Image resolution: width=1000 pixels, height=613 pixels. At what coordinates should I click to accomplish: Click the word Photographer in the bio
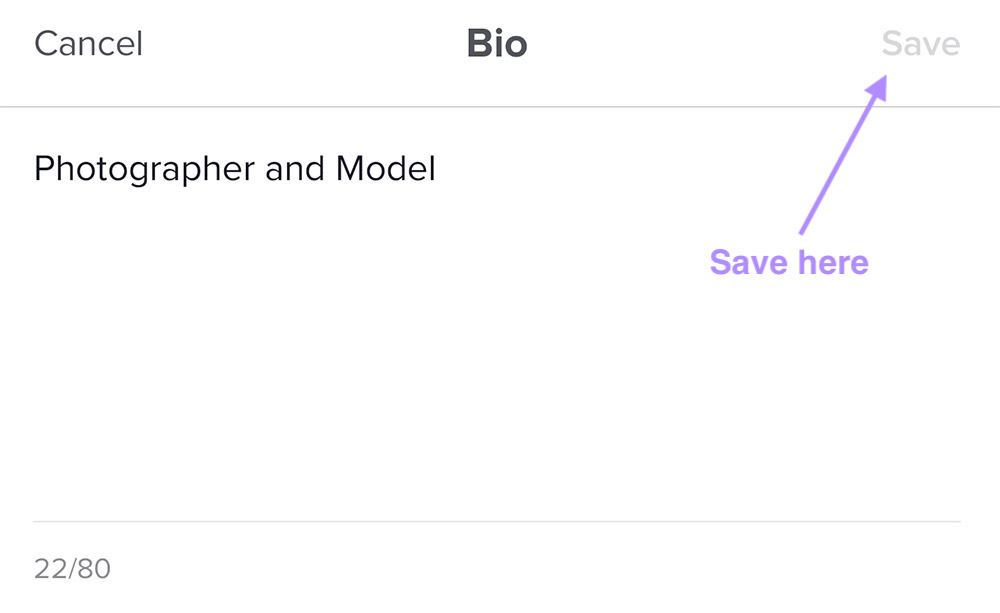tap(145, 169)
